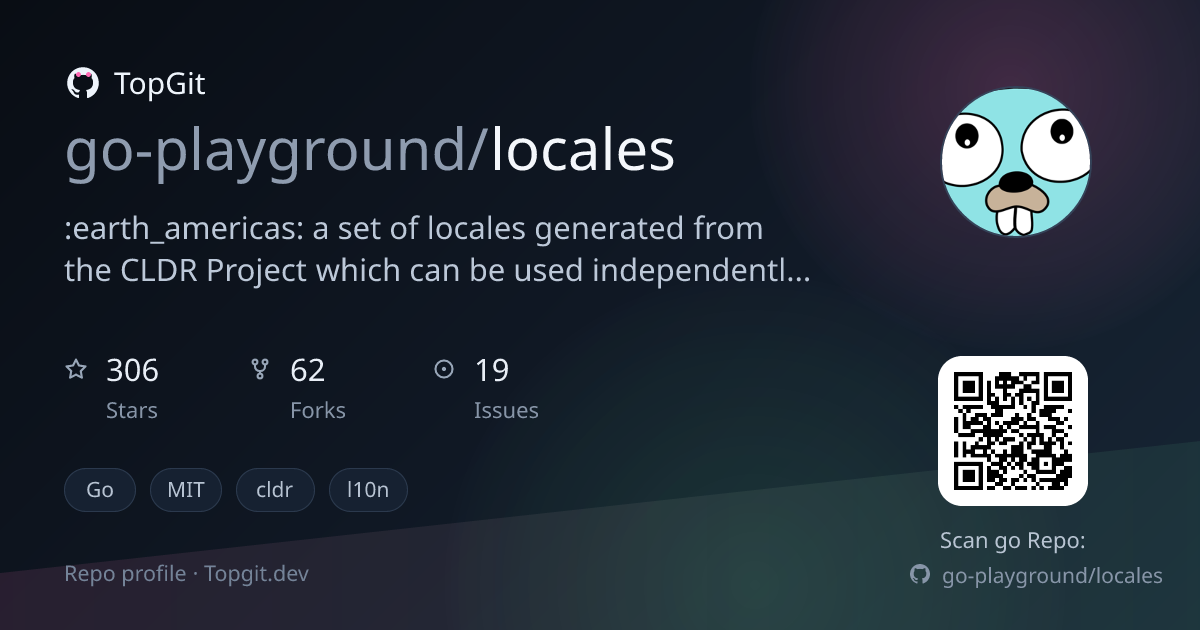The height and width of the screenshot is (630, 1200).
Task: Open the Go gopher avatar image
Action: 1015,162
